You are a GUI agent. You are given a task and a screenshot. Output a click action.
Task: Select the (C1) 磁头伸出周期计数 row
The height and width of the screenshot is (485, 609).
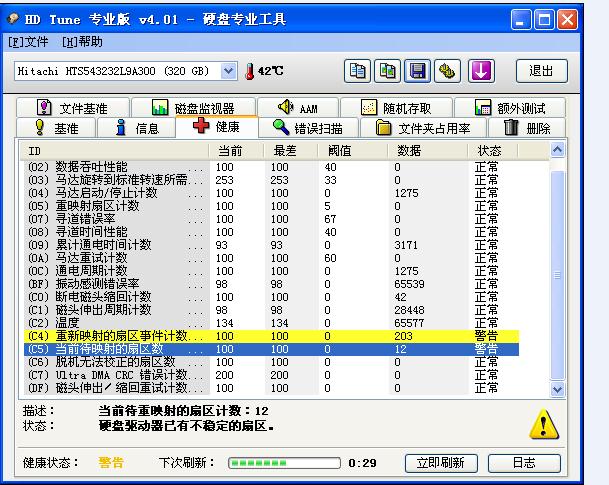271,310
